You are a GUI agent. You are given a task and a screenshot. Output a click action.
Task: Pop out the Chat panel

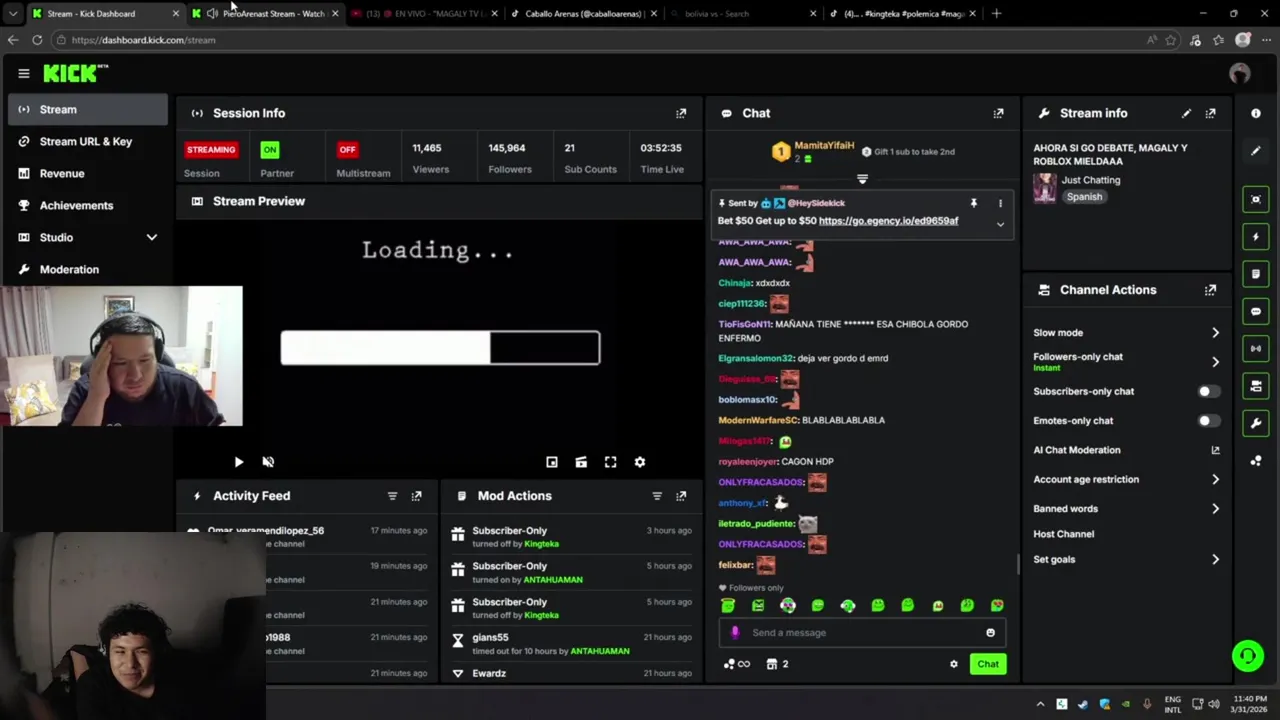(998, 113)
